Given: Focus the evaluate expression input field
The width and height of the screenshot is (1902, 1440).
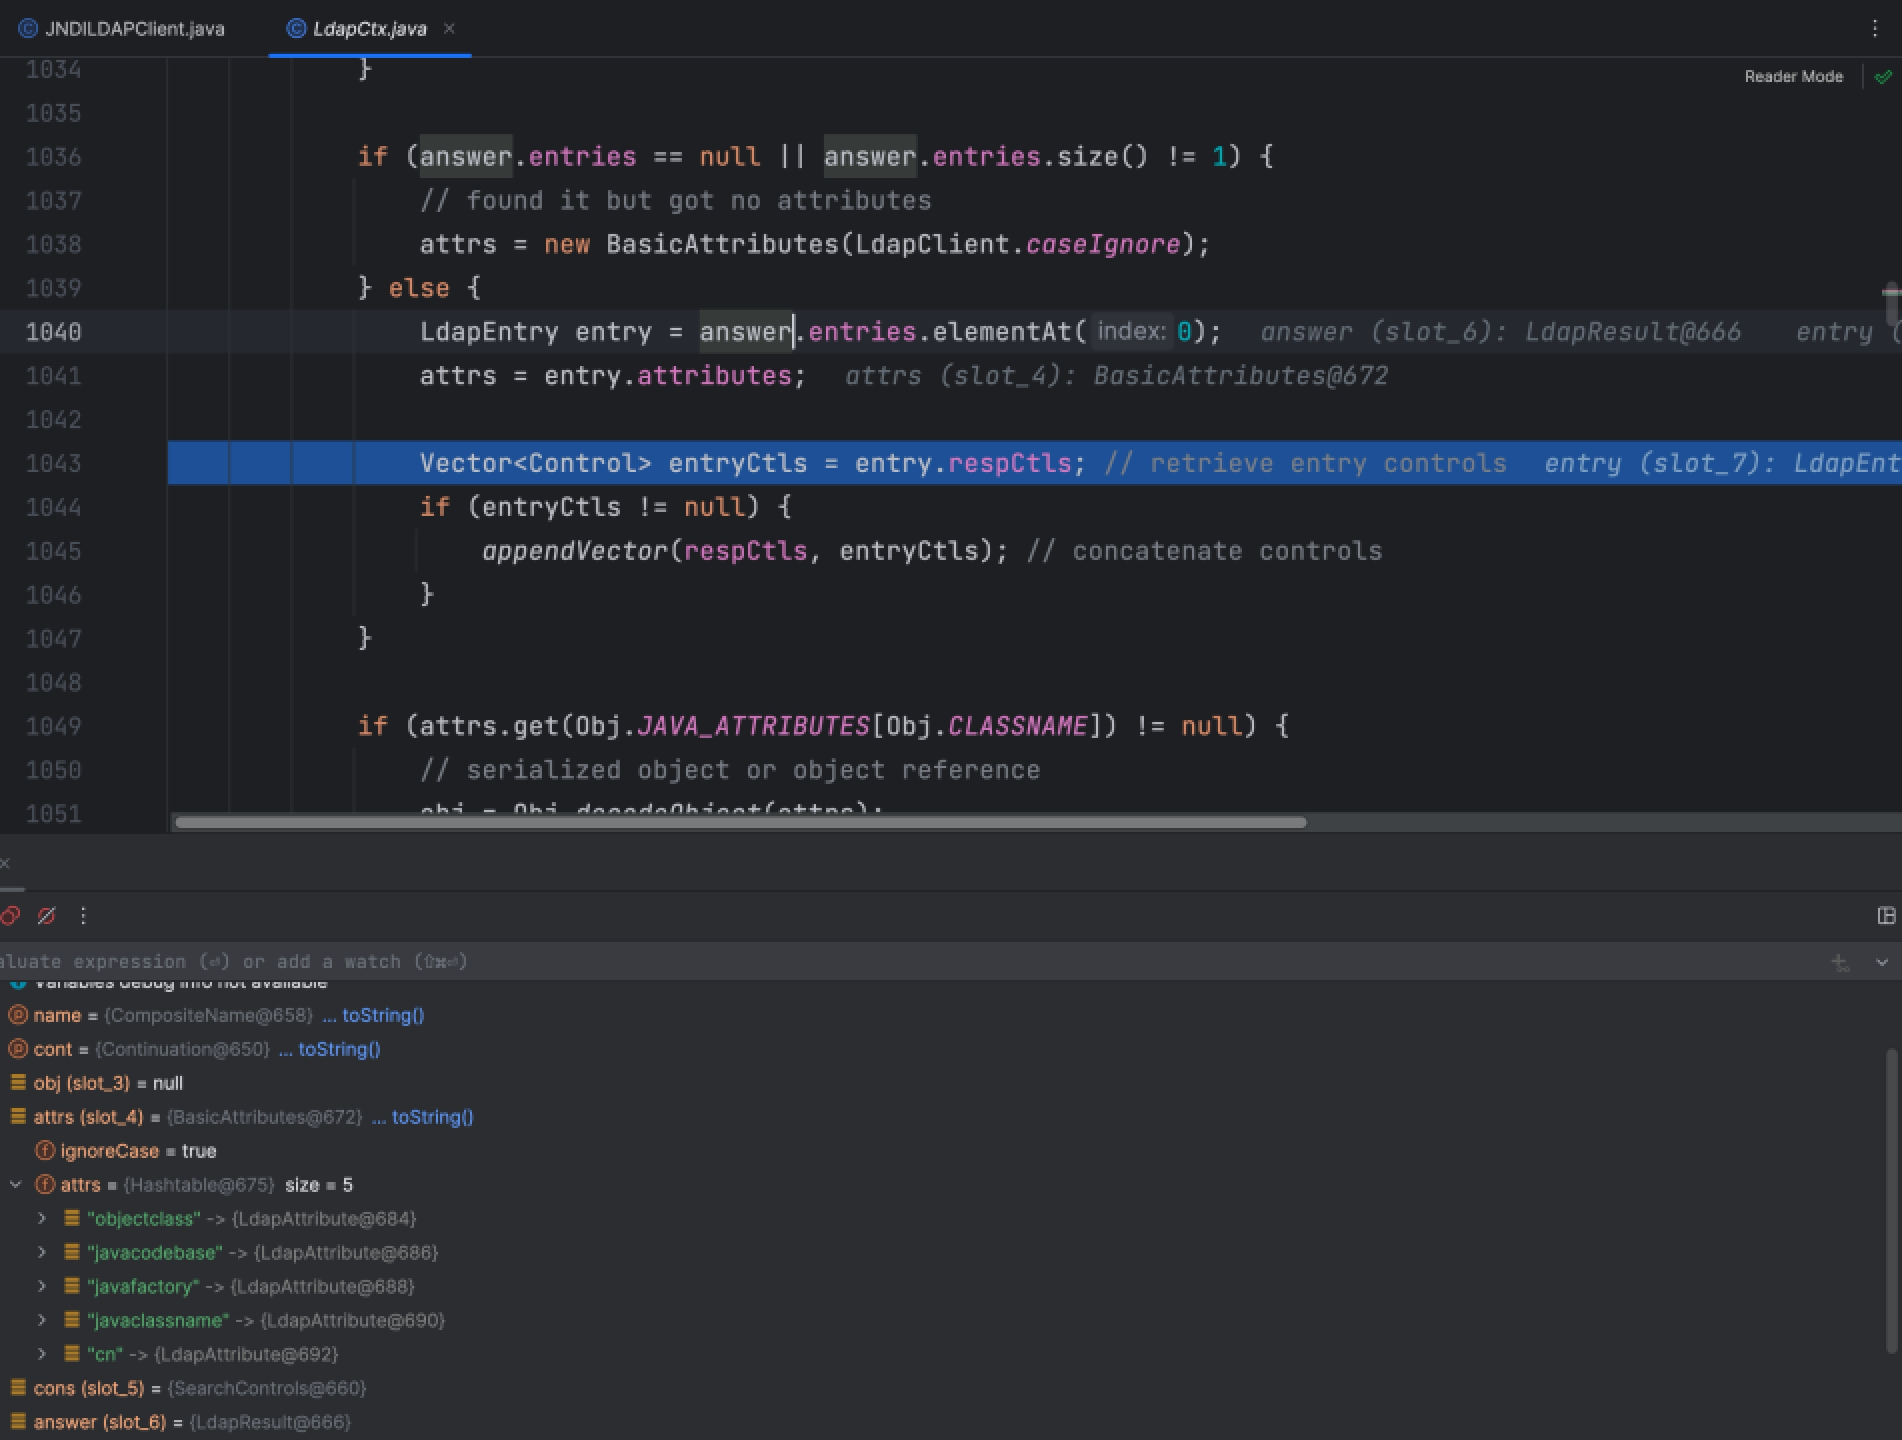Looking at the screenshot, I should click(900, 961).
